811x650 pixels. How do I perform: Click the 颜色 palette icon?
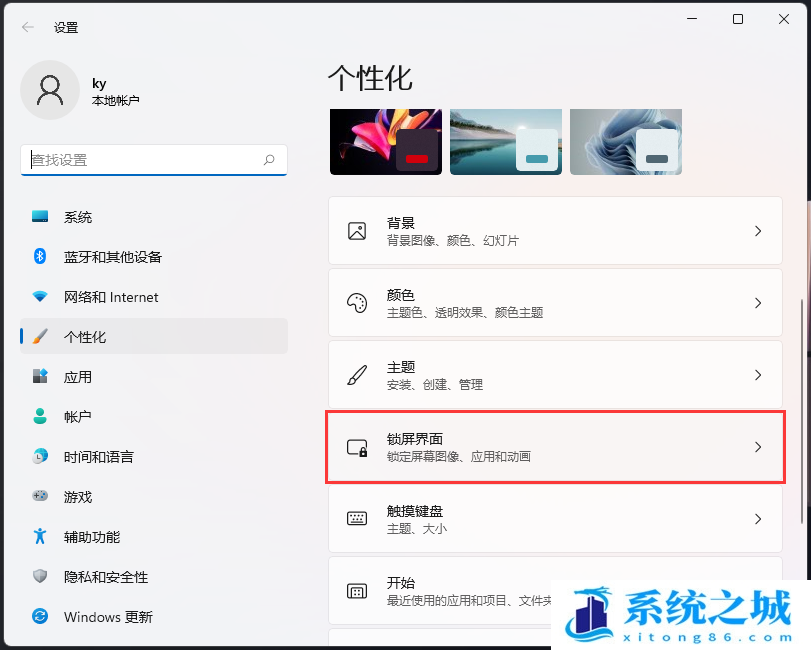click(357, 303)
